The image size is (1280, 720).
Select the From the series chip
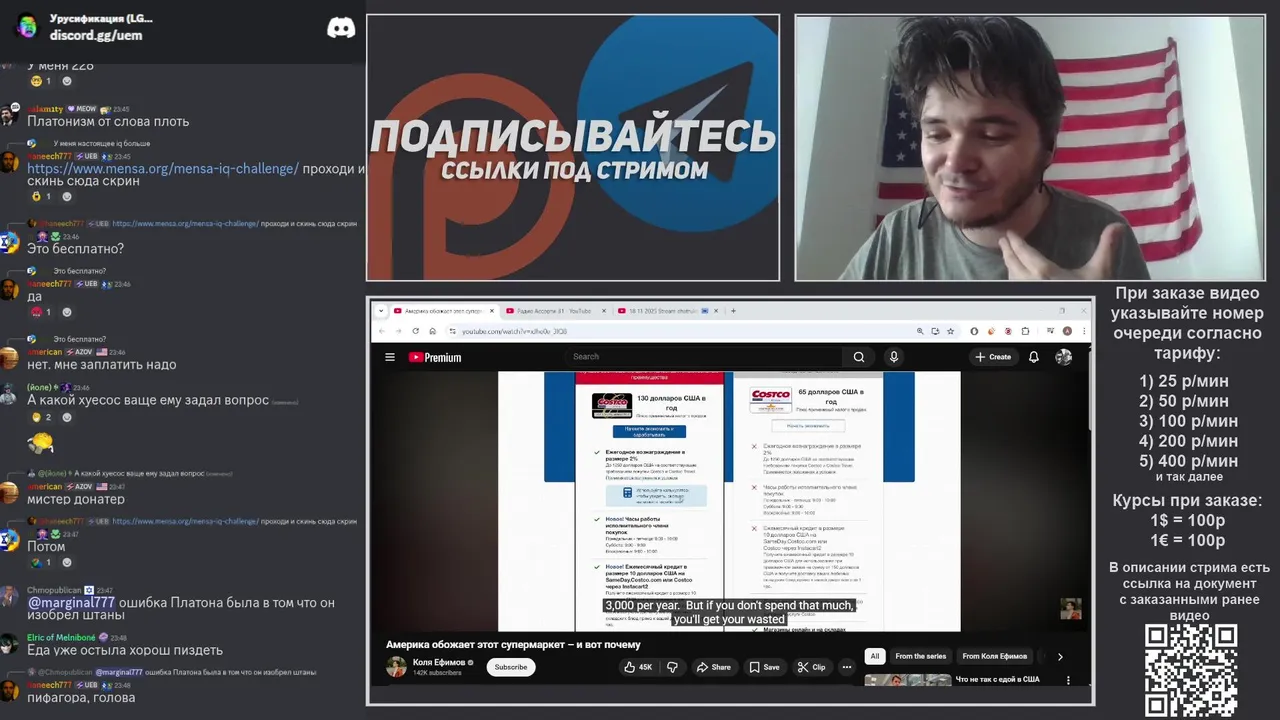pyautogui.click(x=920, y=656)
